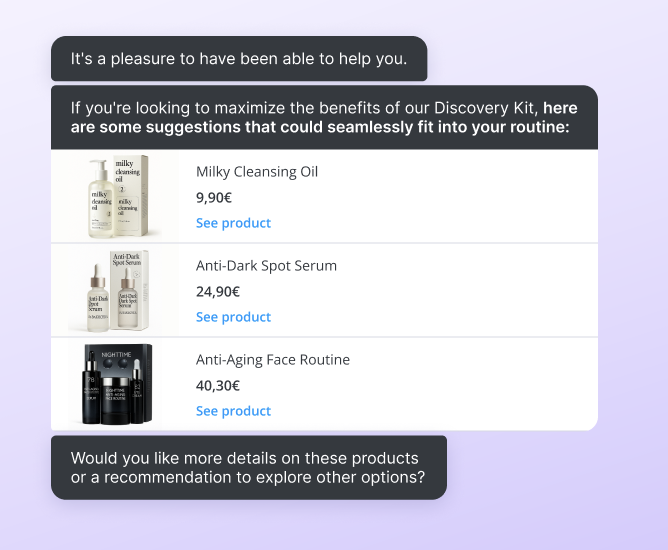
Task: Click the Milky Cleansing Oil product image
Action: tap(115, 196)
